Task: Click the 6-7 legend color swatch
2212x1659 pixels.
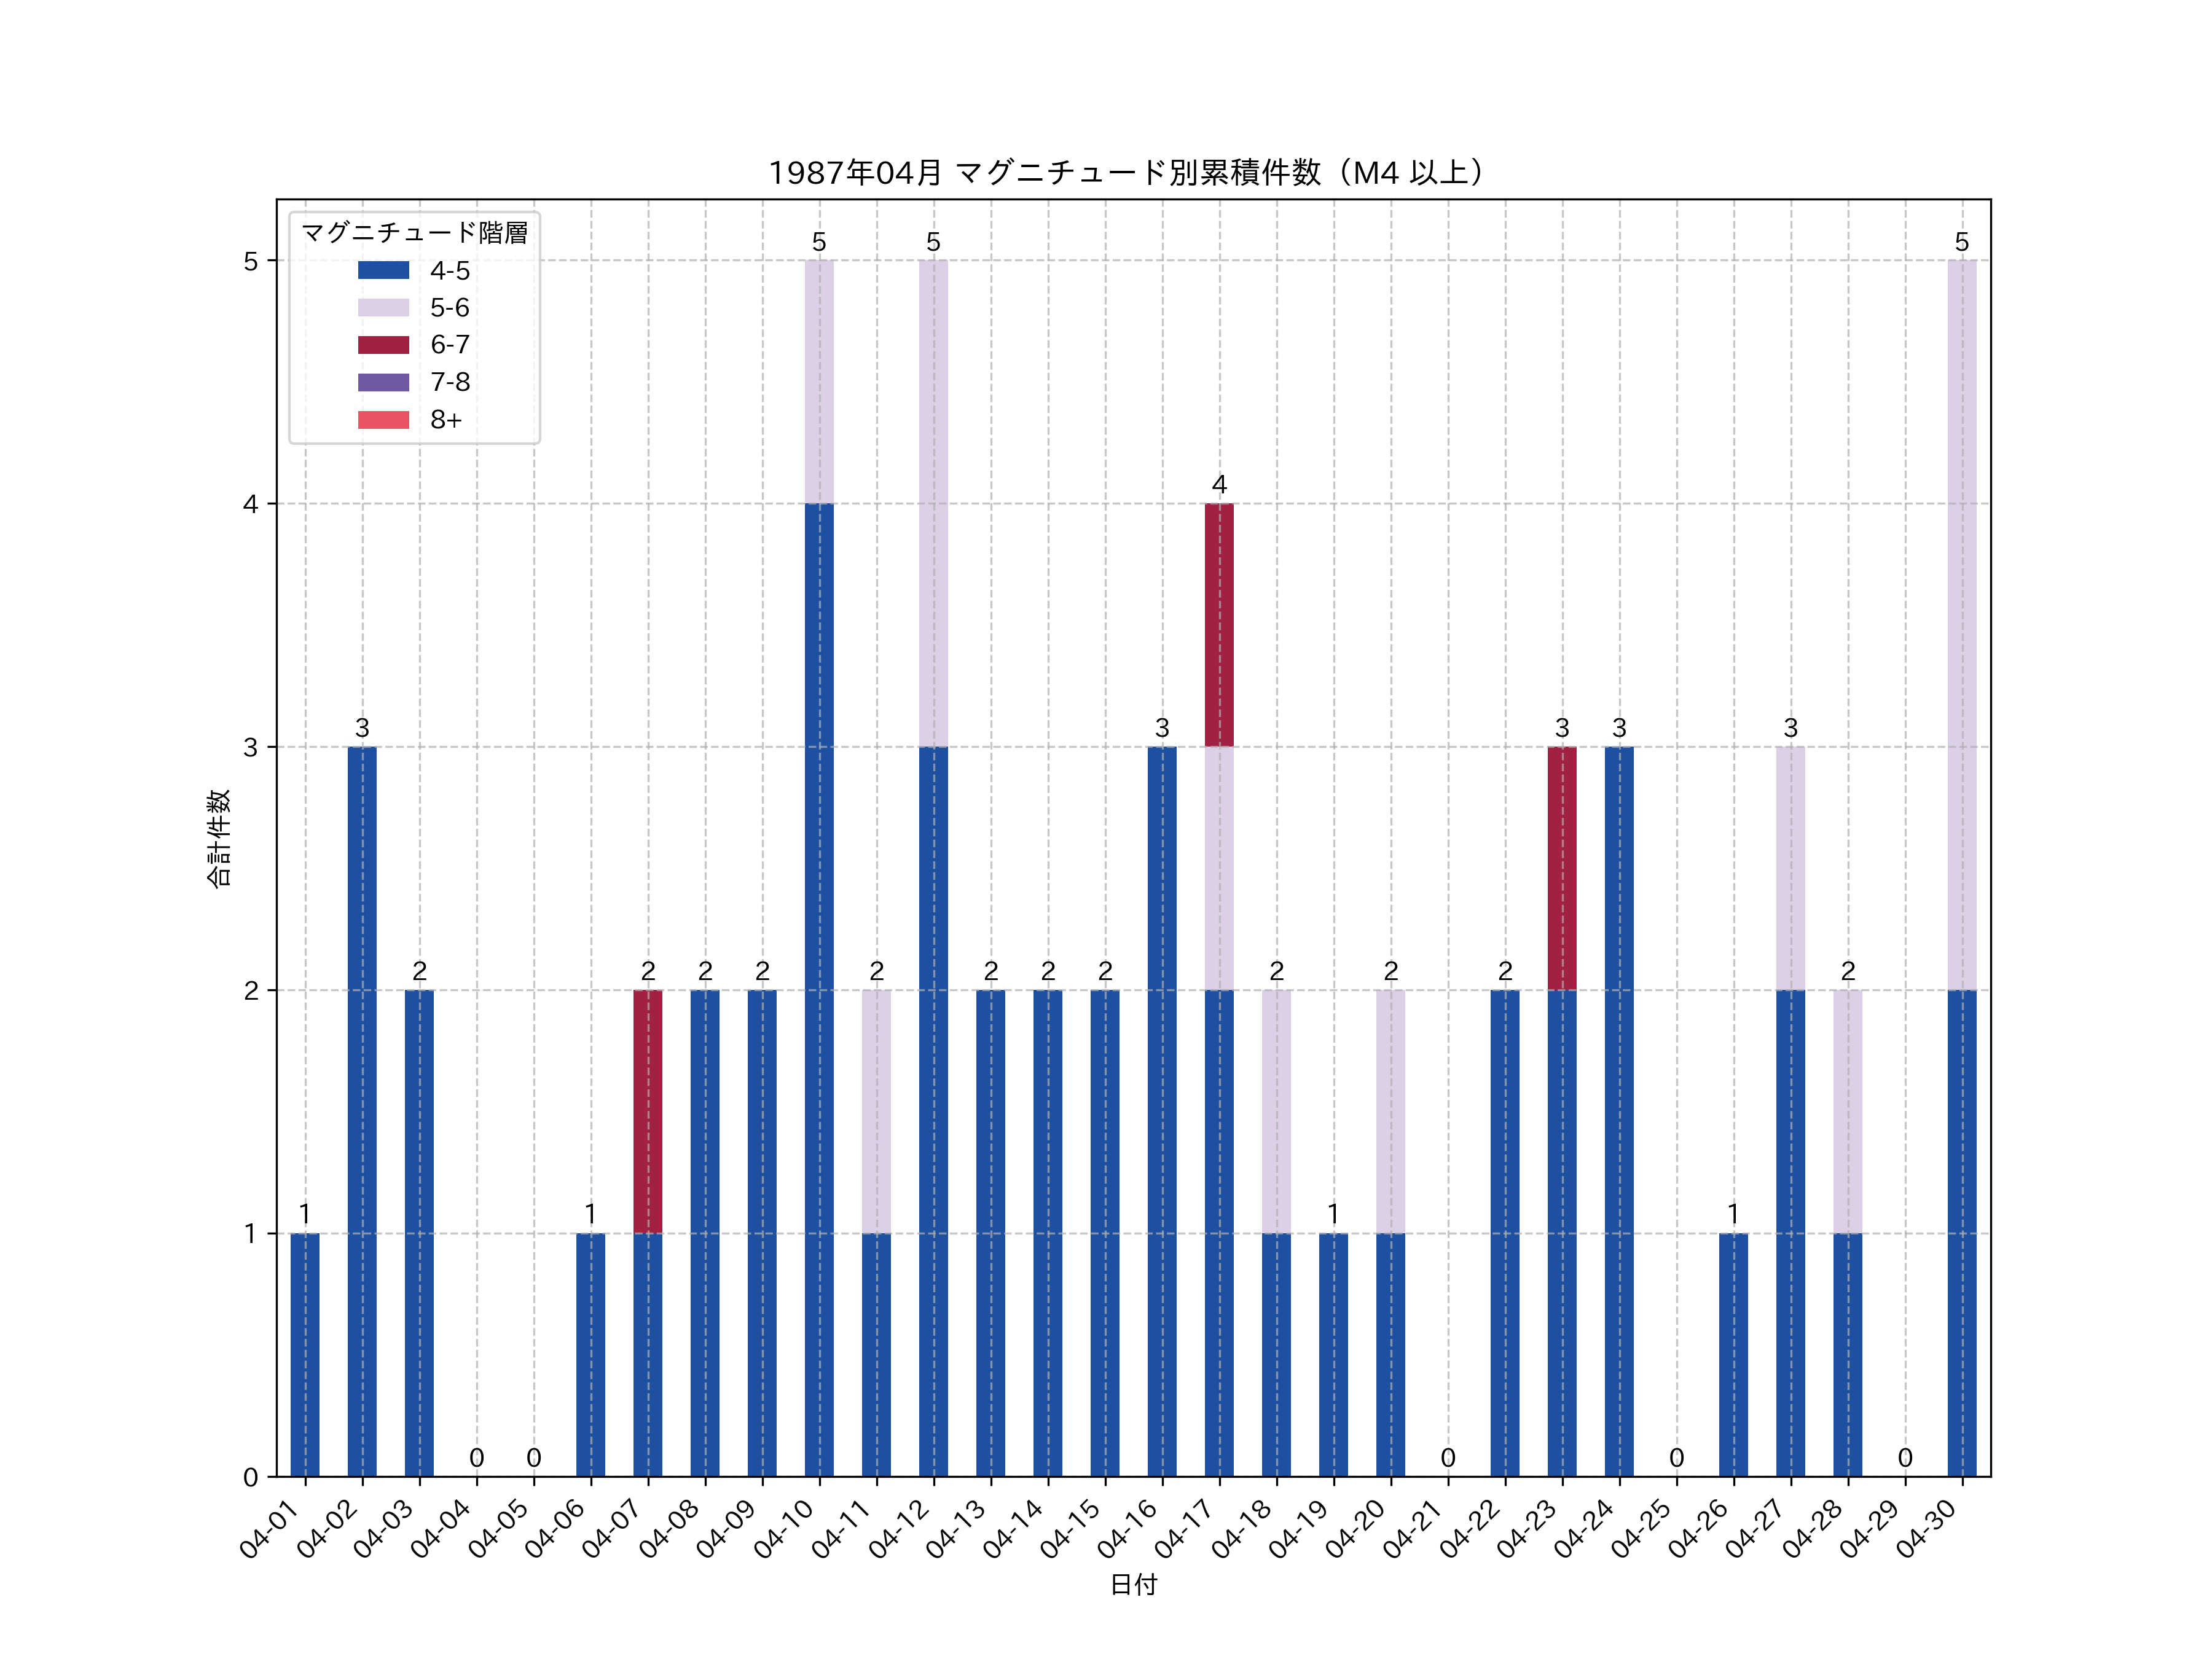Action: [383, 345]
